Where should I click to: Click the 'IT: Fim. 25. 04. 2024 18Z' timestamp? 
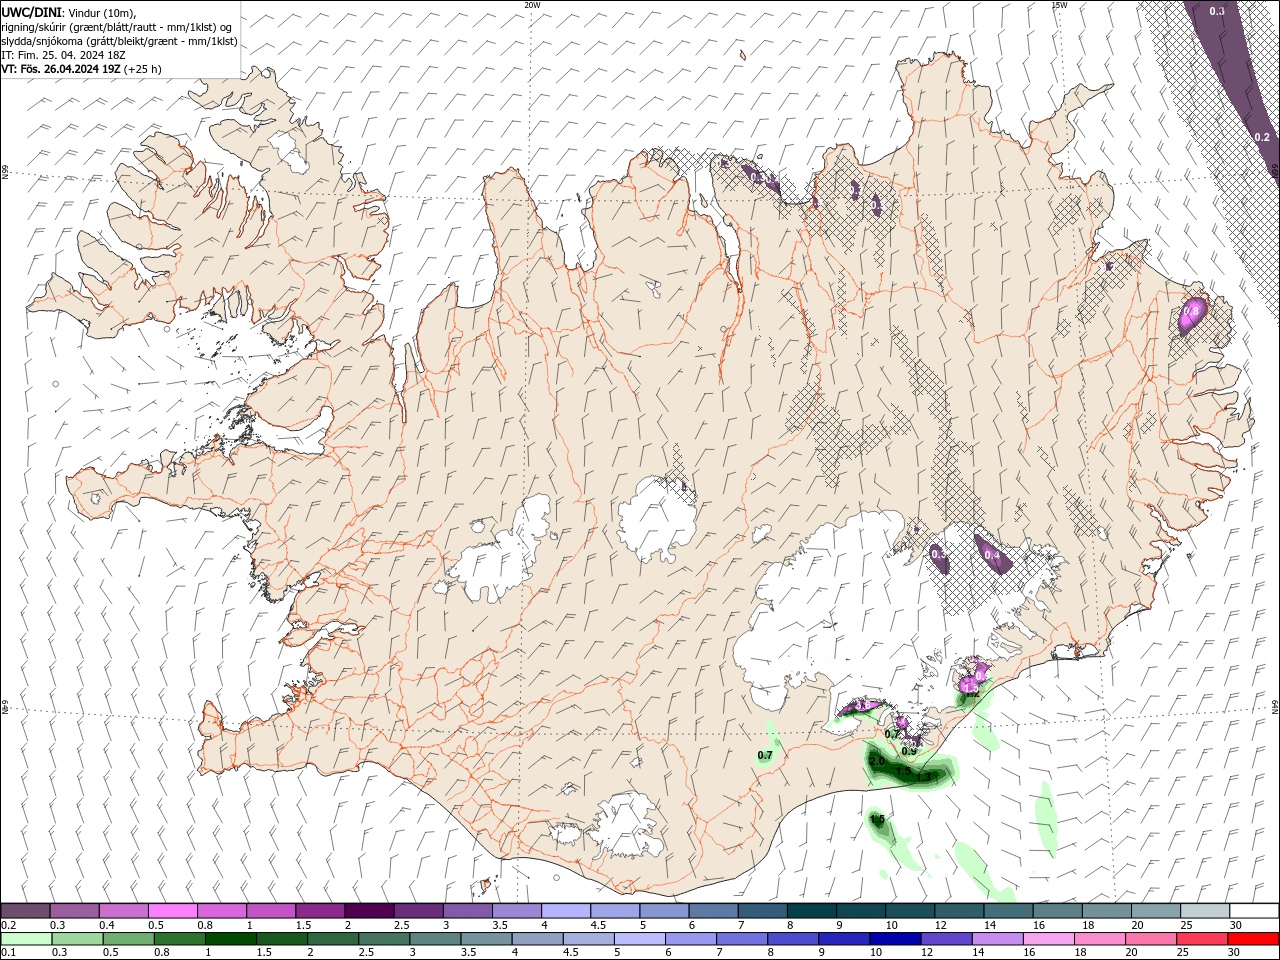63,55
